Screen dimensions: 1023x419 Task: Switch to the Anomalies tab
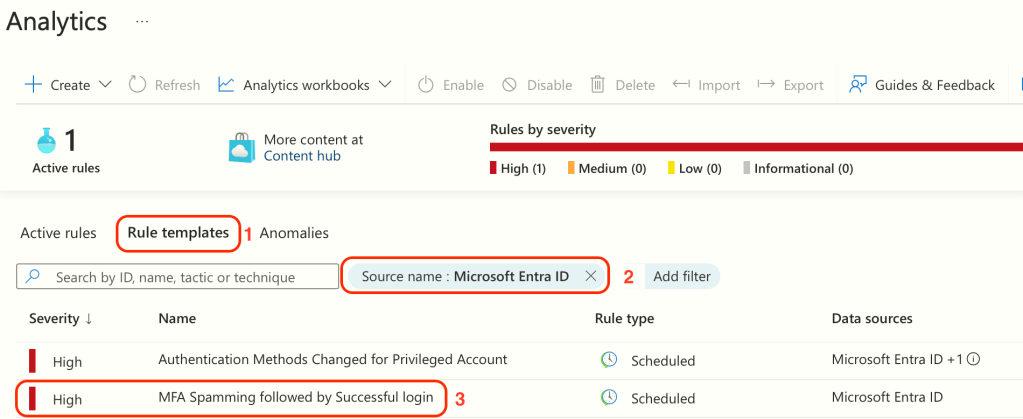tap(294, 233)
